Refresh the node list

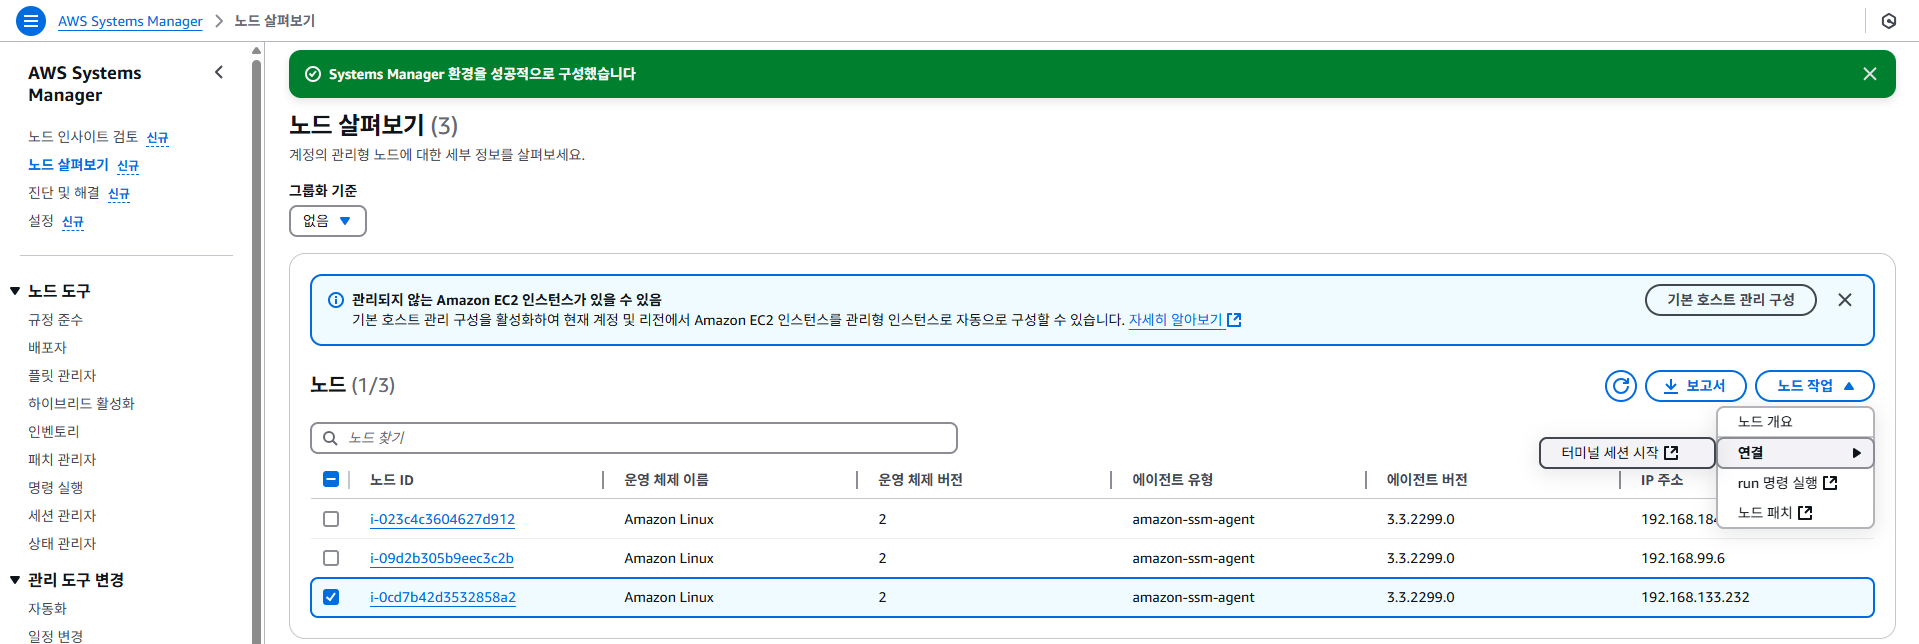point(1620,386)
